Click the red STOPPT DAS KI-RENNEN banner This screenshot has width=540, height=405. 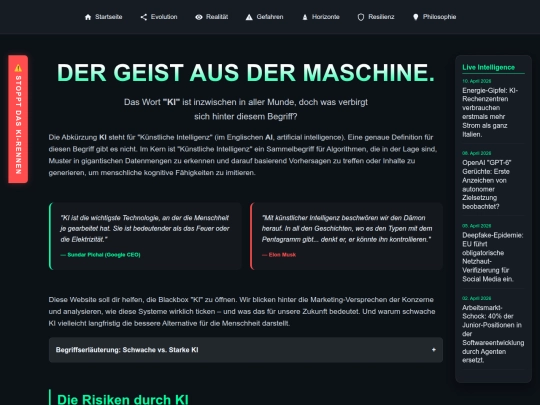(18, 119)
